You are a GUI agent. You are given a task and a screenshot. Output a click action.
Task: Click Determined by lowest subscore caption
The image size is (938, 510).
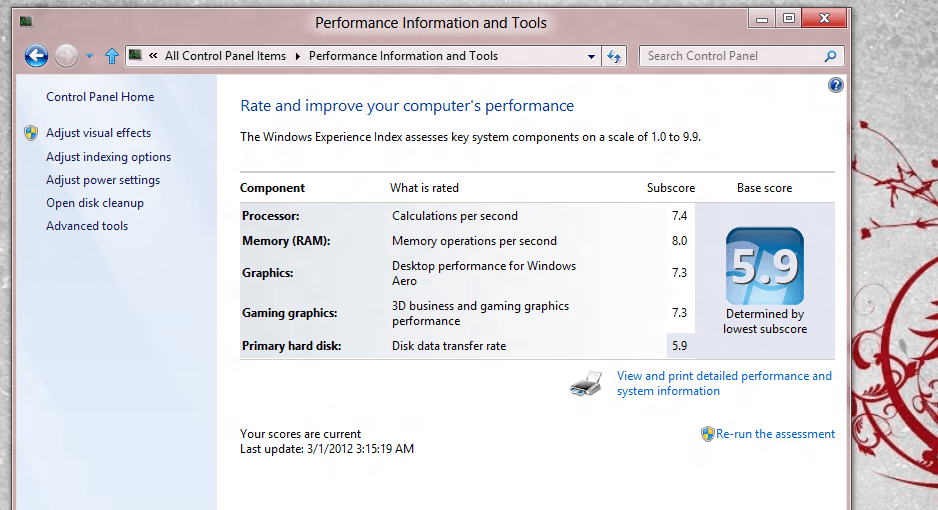(765, 322)
